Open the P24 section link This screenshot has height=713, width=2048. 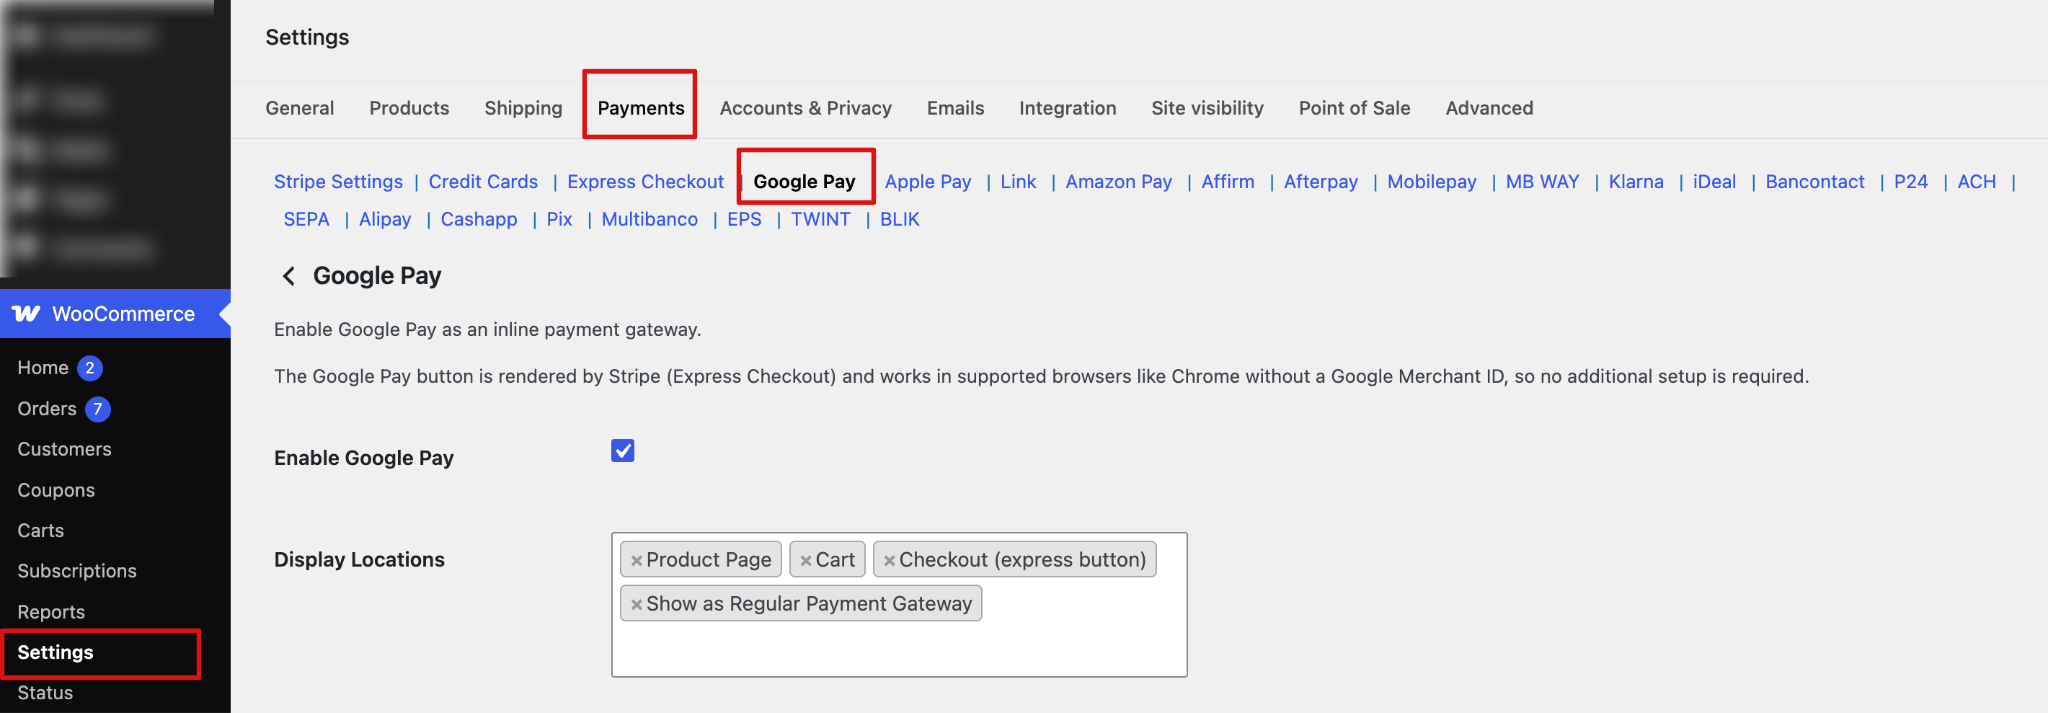point(1911,182)
